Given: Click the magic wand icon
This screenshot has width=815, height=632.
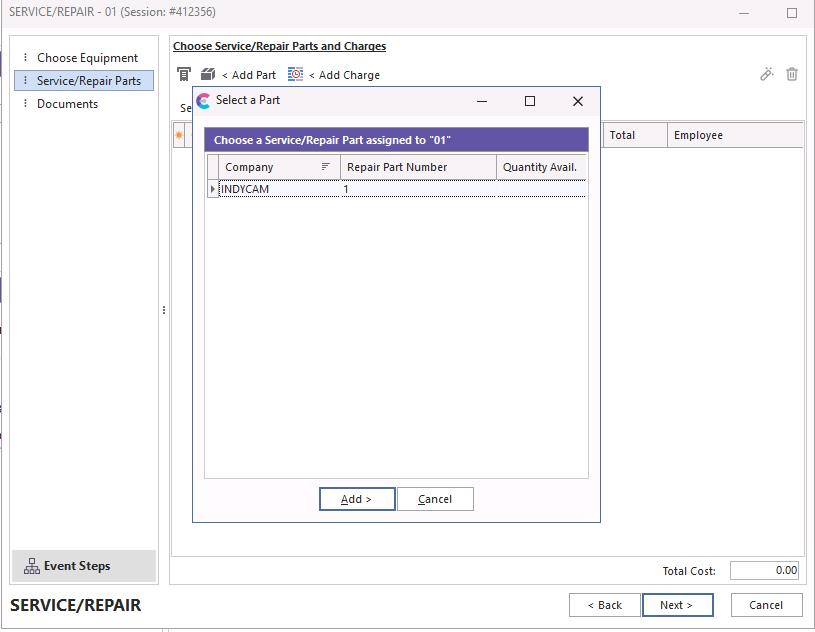Looking at the screenshot, I should 767,74.
